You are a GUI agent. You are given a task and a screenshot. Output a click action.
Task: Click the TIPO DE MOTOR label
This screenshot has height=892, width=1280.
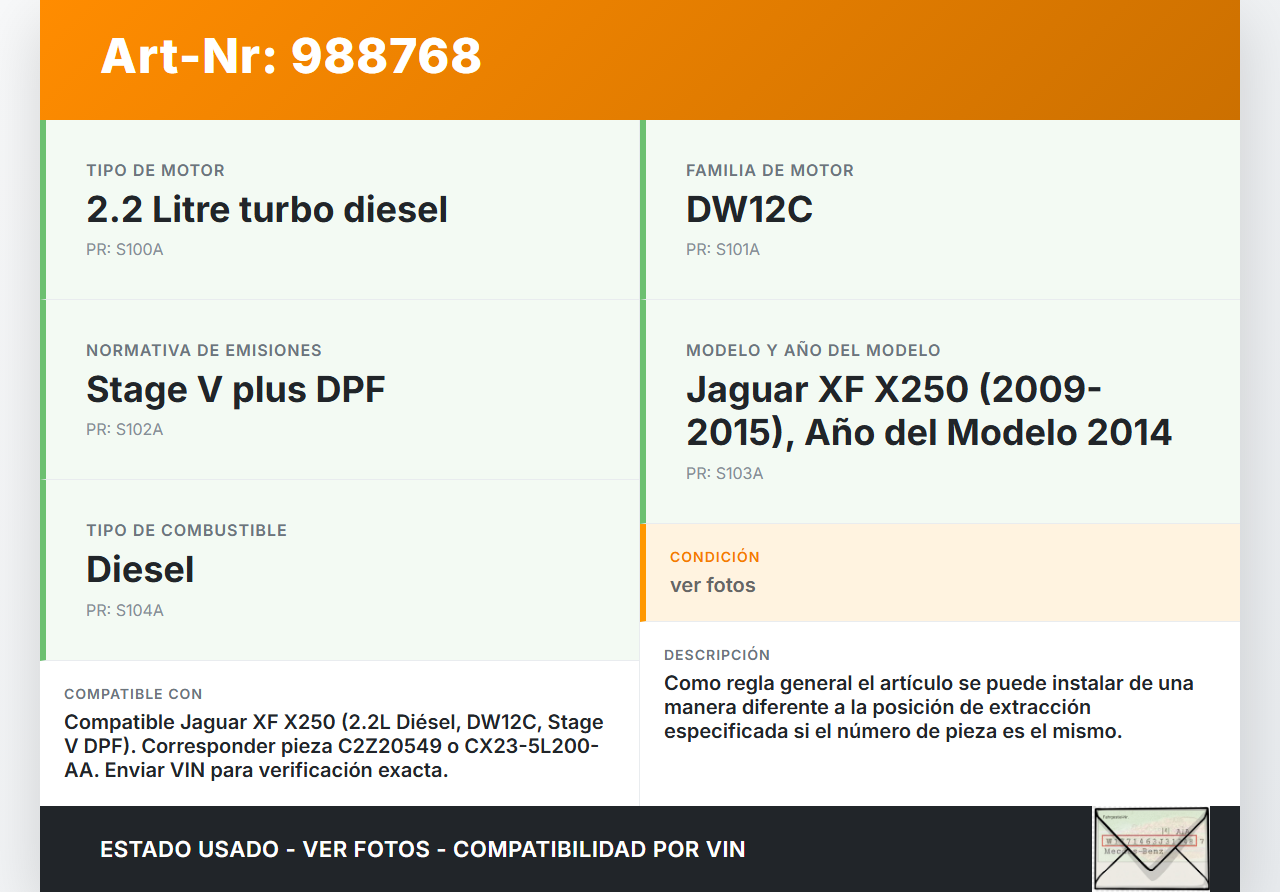pyautogui.click(x=155, y=171)
